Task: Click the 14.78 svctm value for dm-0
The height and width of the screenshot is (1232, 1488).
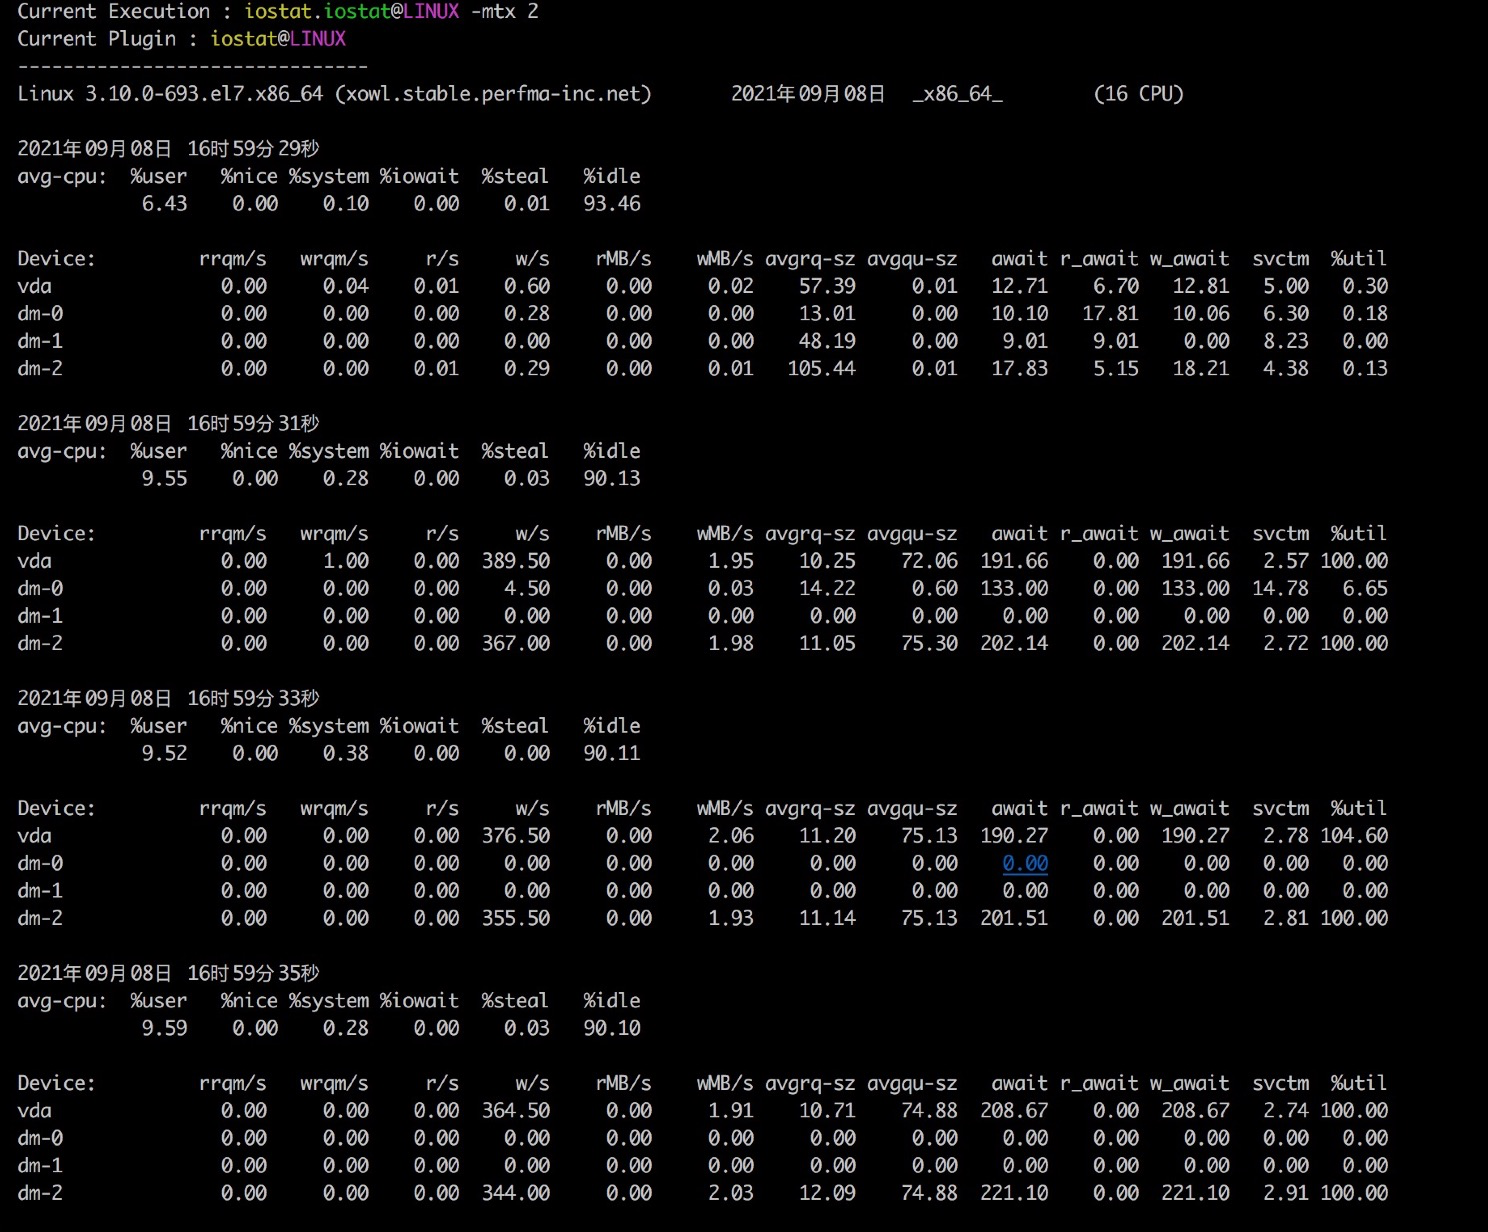Action: click(x=1280, y=589)
